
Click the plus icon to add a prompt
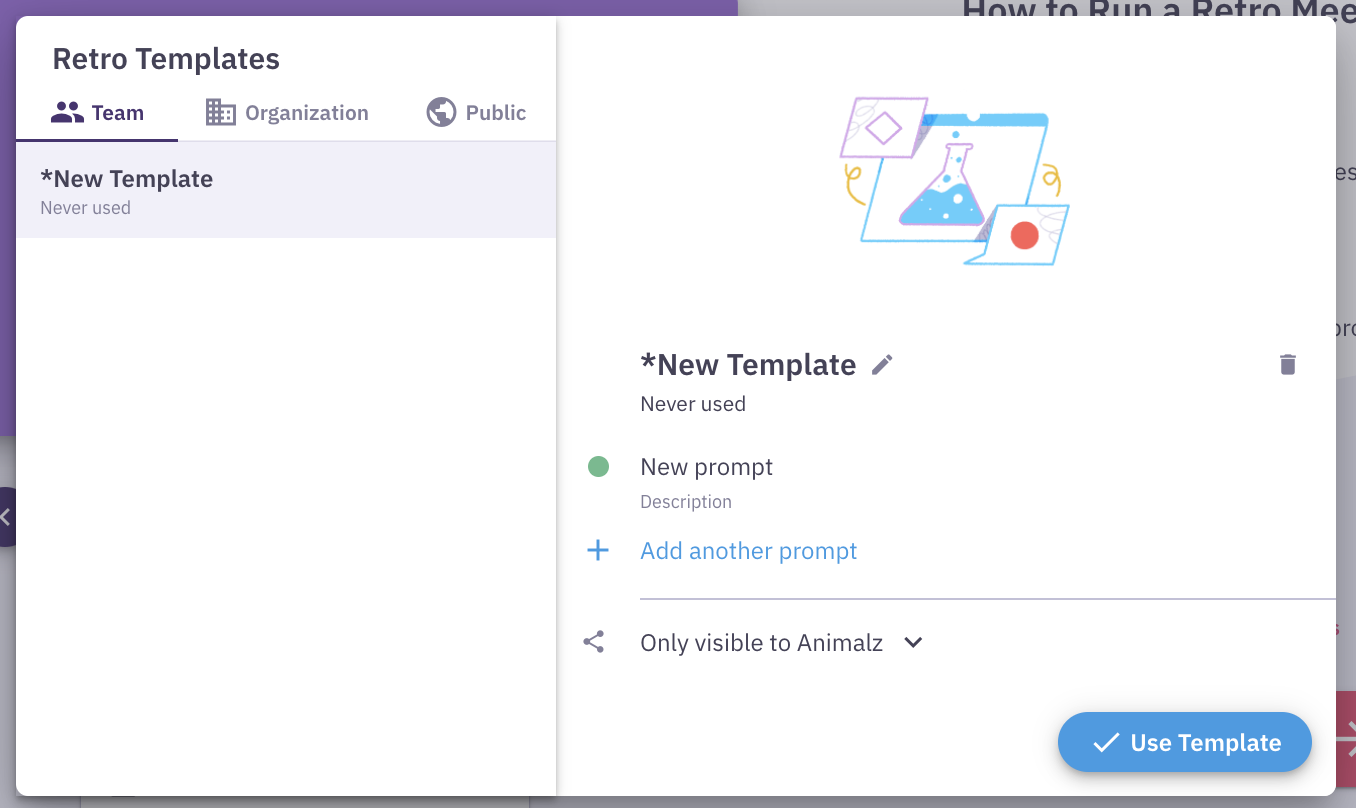597,550
